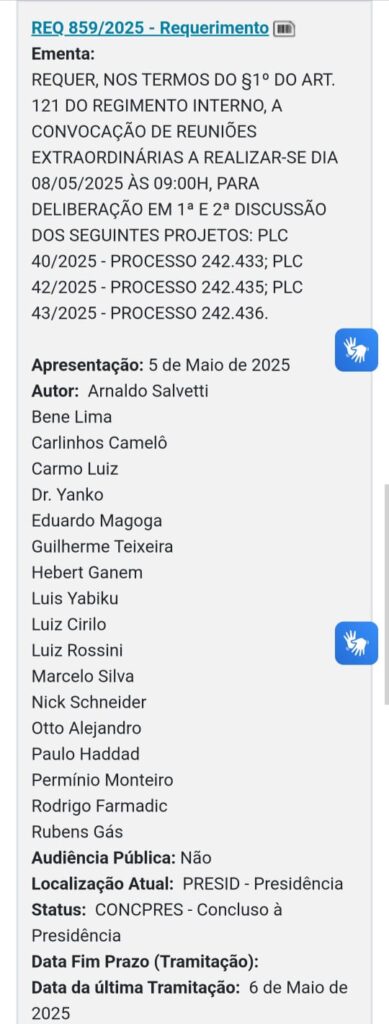Open Libras hand icon beside Luiz Rossini
The width and height of the screenshot is (389, 1024).
point(356,643)
